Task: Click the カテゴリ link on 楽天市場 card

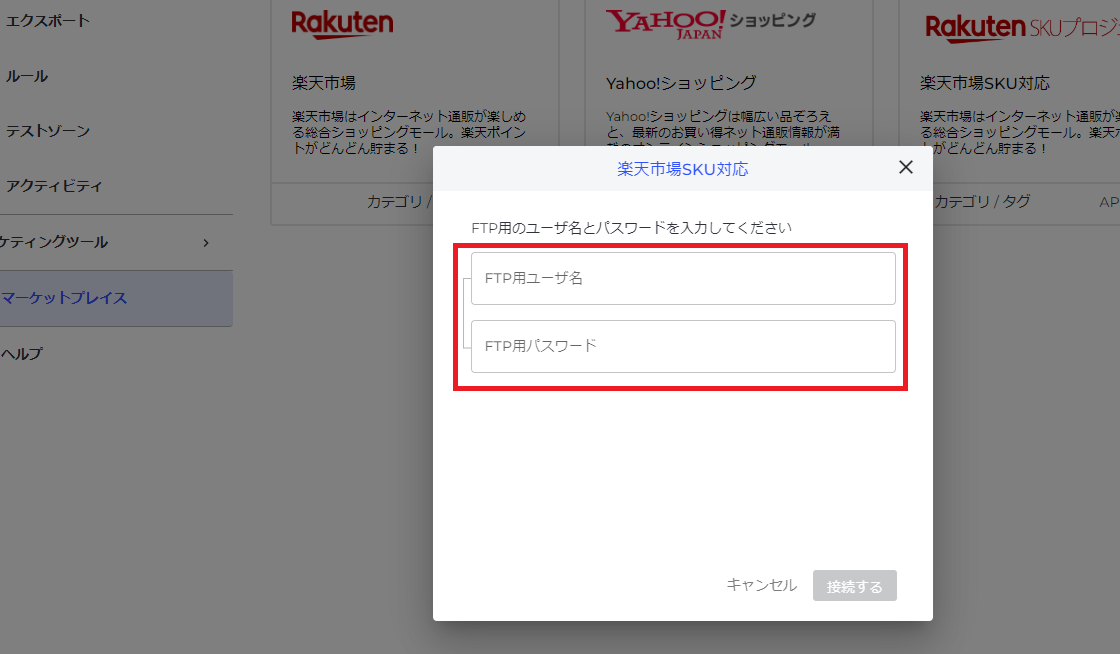Action: (394, 202)
